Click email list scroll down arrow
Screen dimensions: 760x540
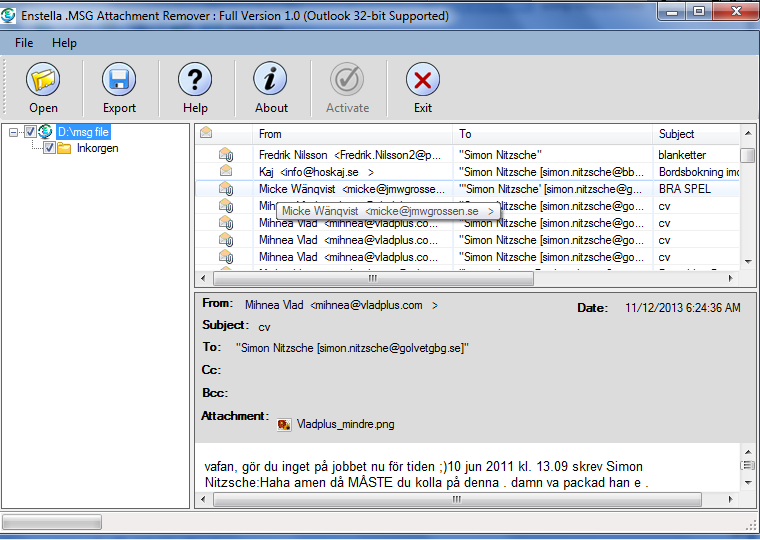tap(747, 262)
